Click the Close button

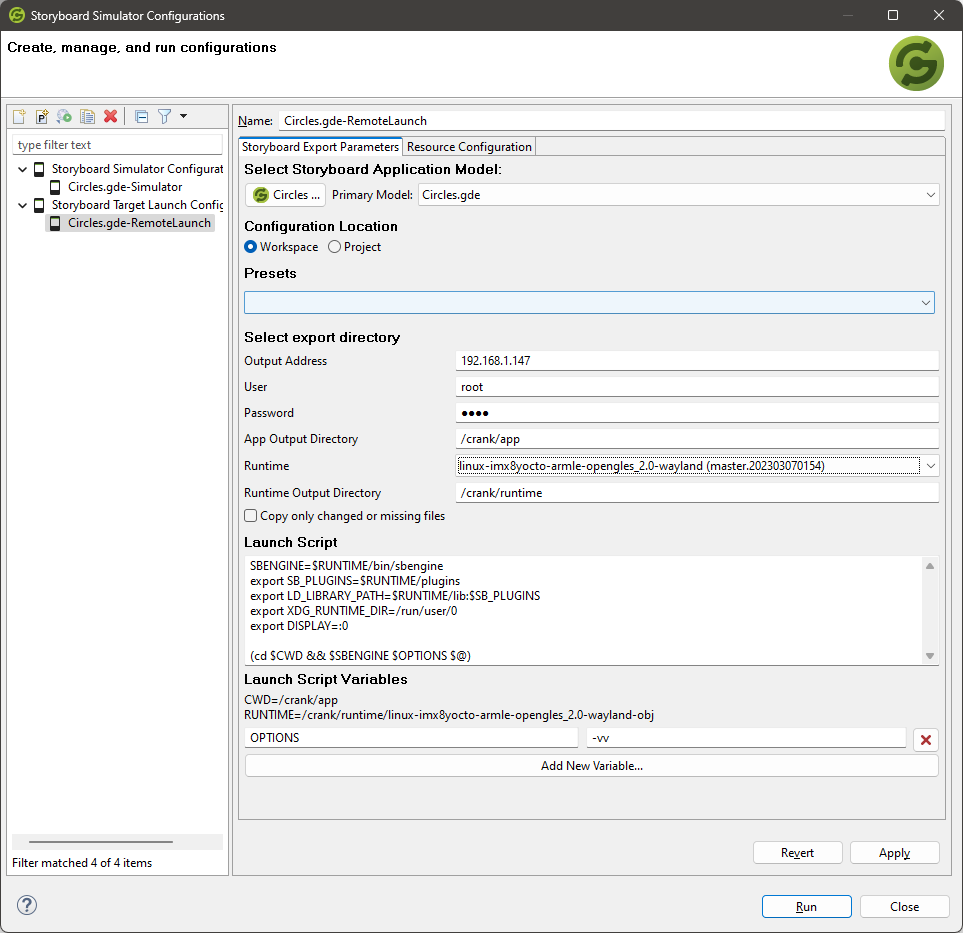pos(904,907)
